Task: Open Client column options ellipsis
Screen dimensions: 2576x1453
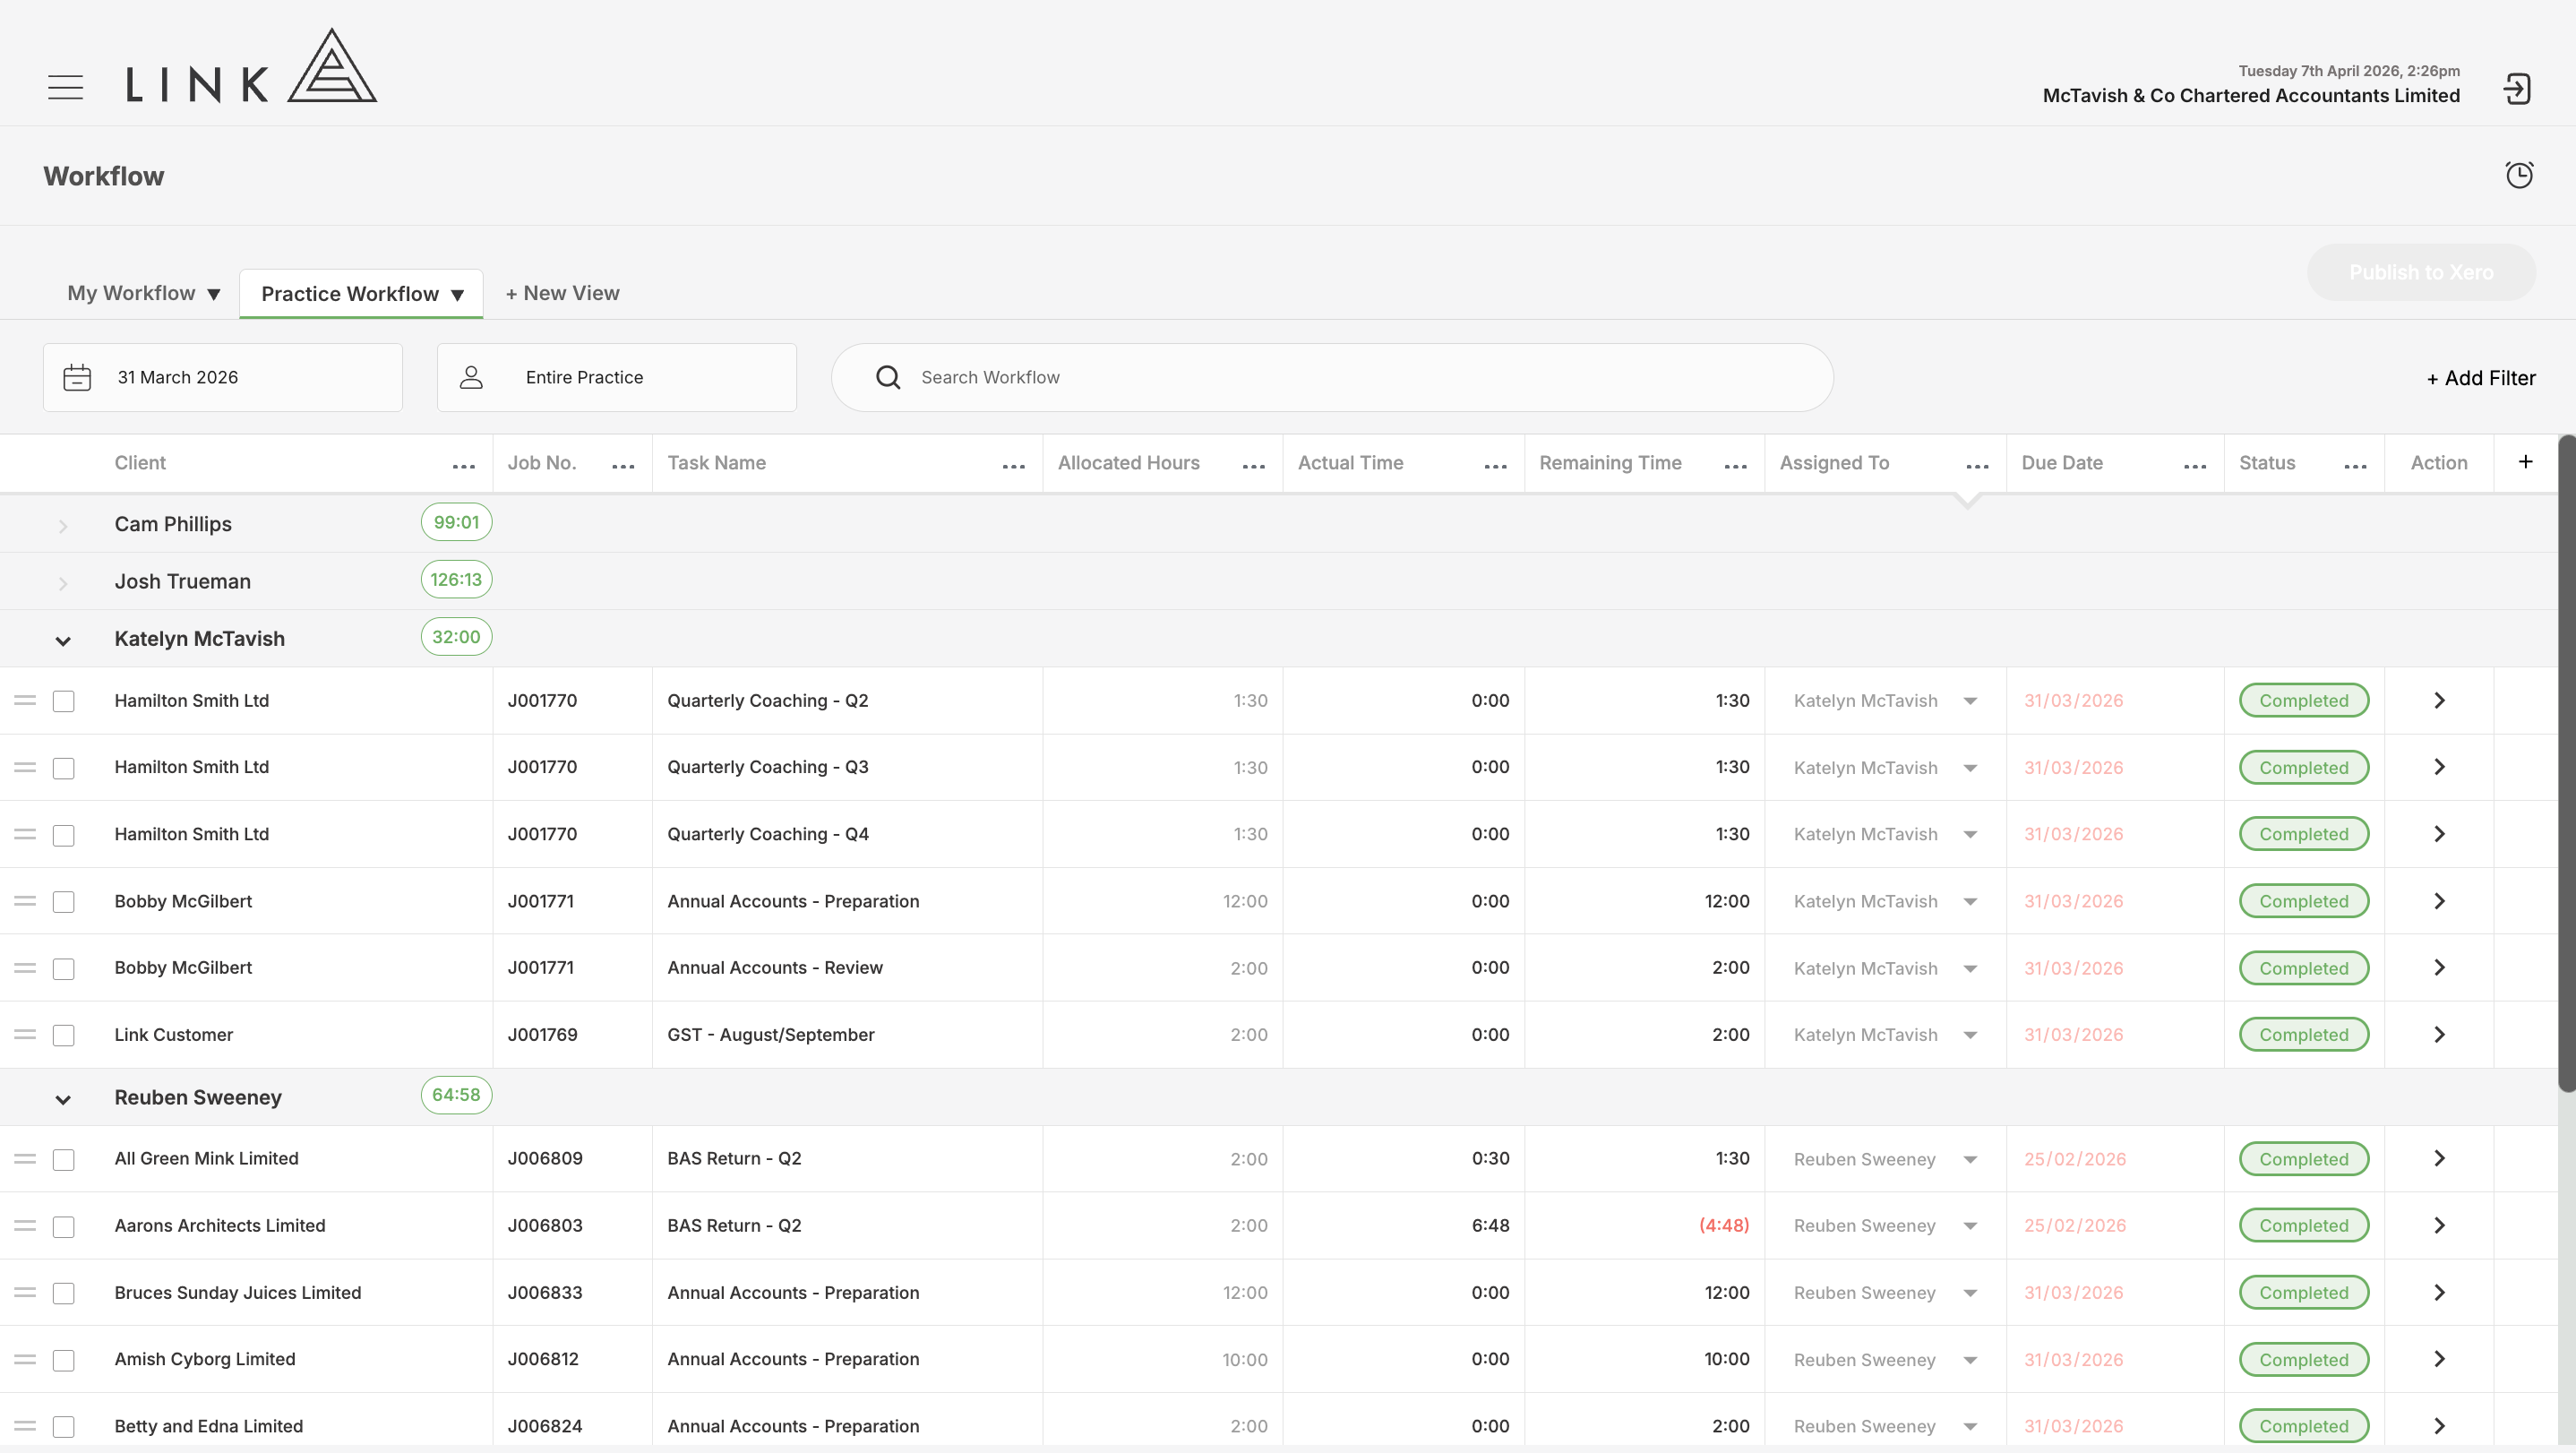Action: pyautogui.click(x=464, y=466)
